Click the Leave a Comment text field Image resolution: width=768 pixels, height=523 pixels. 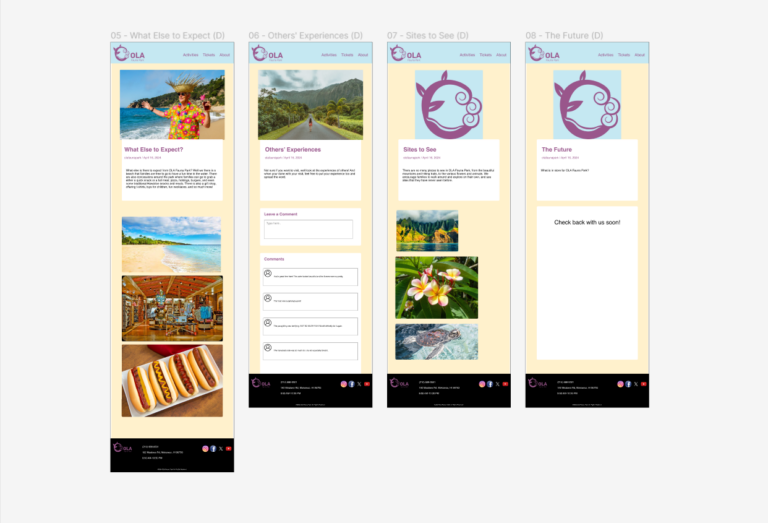(309, 229)
